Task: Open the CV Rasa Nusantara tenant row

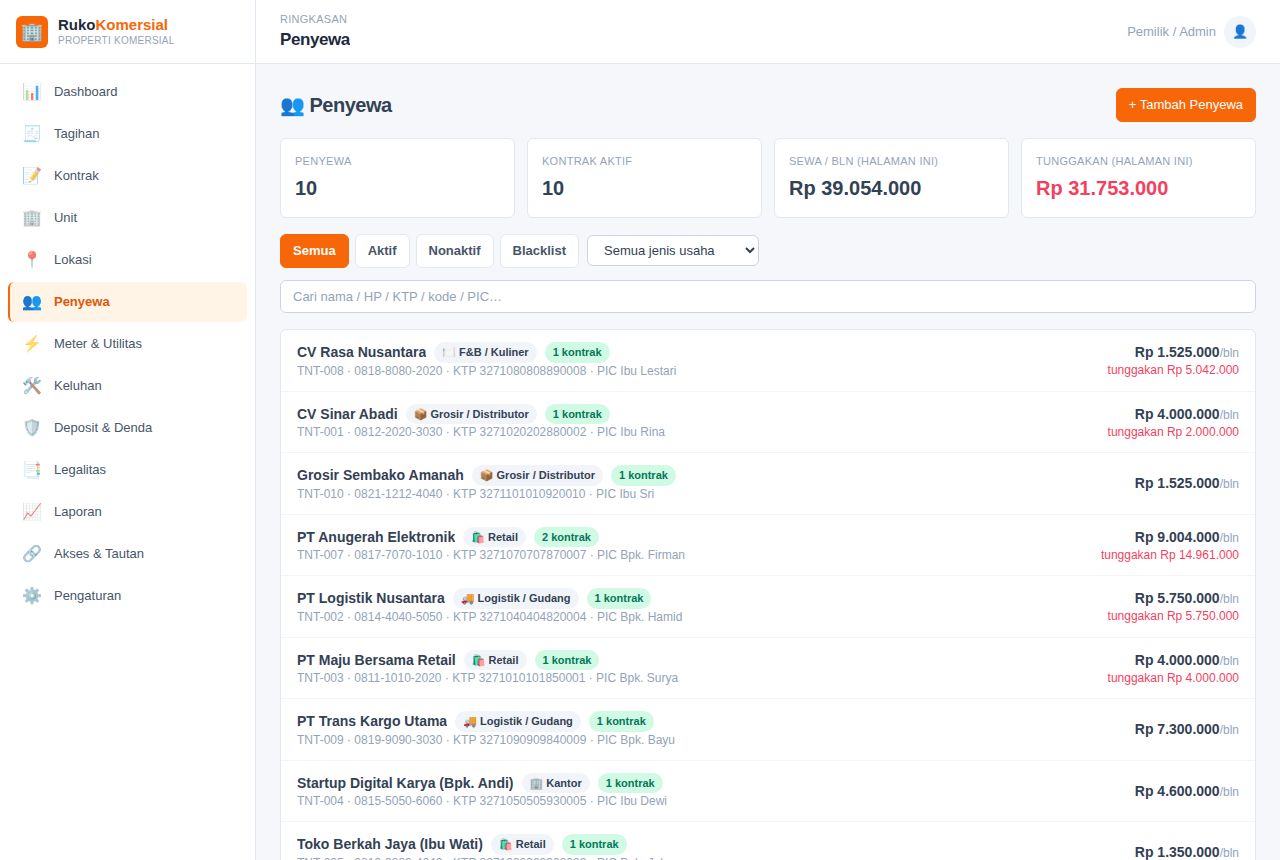Action: tap(768, 361)
